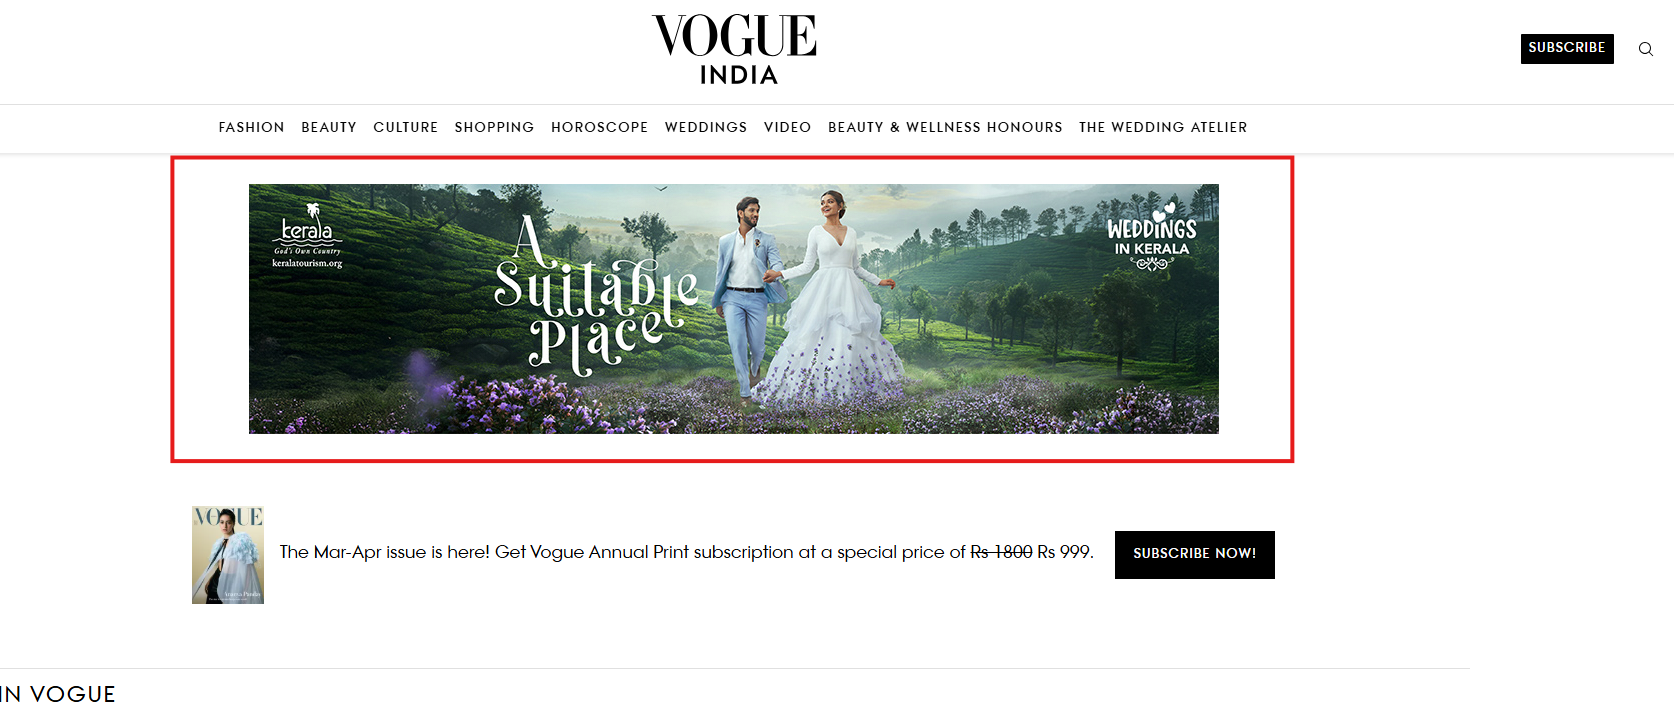Viewport: 1674px width, 710px height.
Task: Click the Weddings in Kerala badge
Action: point(1151,238)
